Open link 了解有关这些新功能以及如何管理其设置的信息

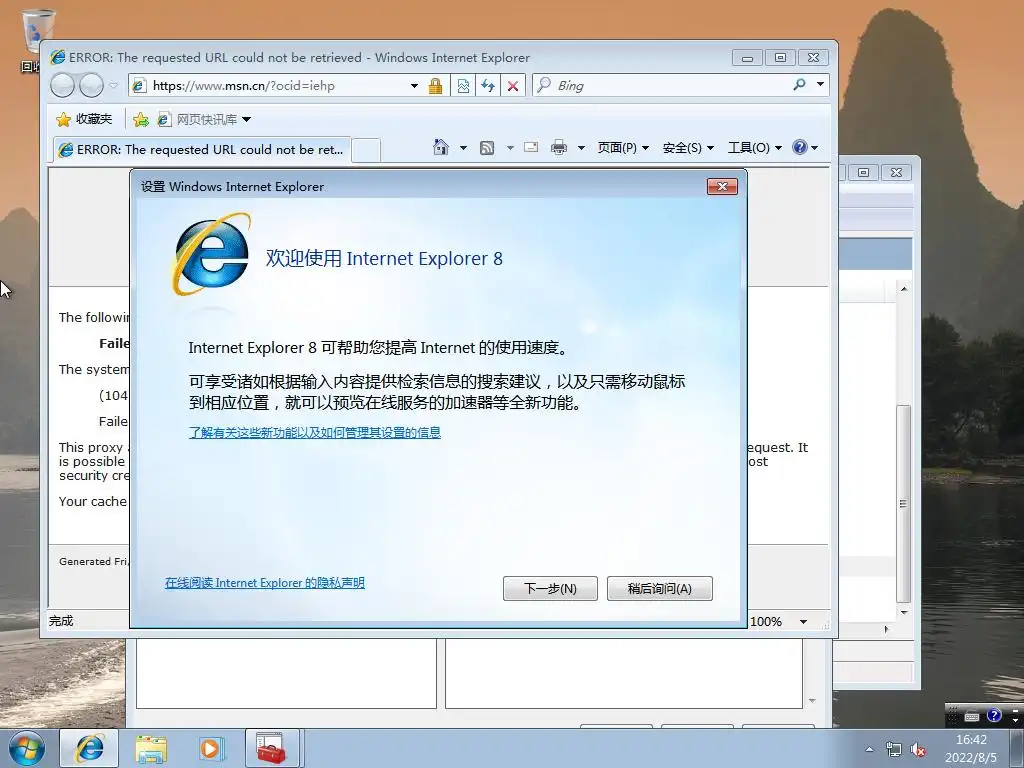tap(315, 432)
